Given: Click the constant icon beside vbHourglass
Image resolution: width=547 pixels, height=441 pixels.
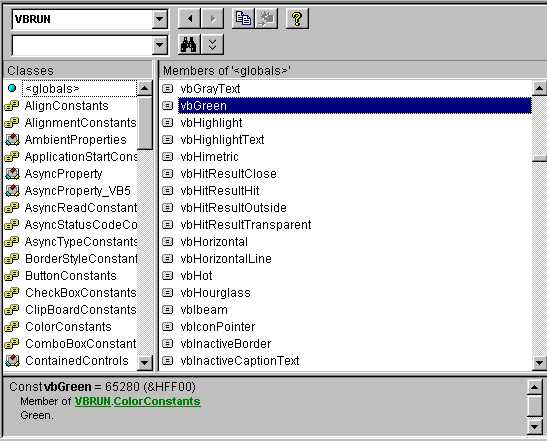Looking at the screenshot, I should pyautogui.click(x=168, y=292).
